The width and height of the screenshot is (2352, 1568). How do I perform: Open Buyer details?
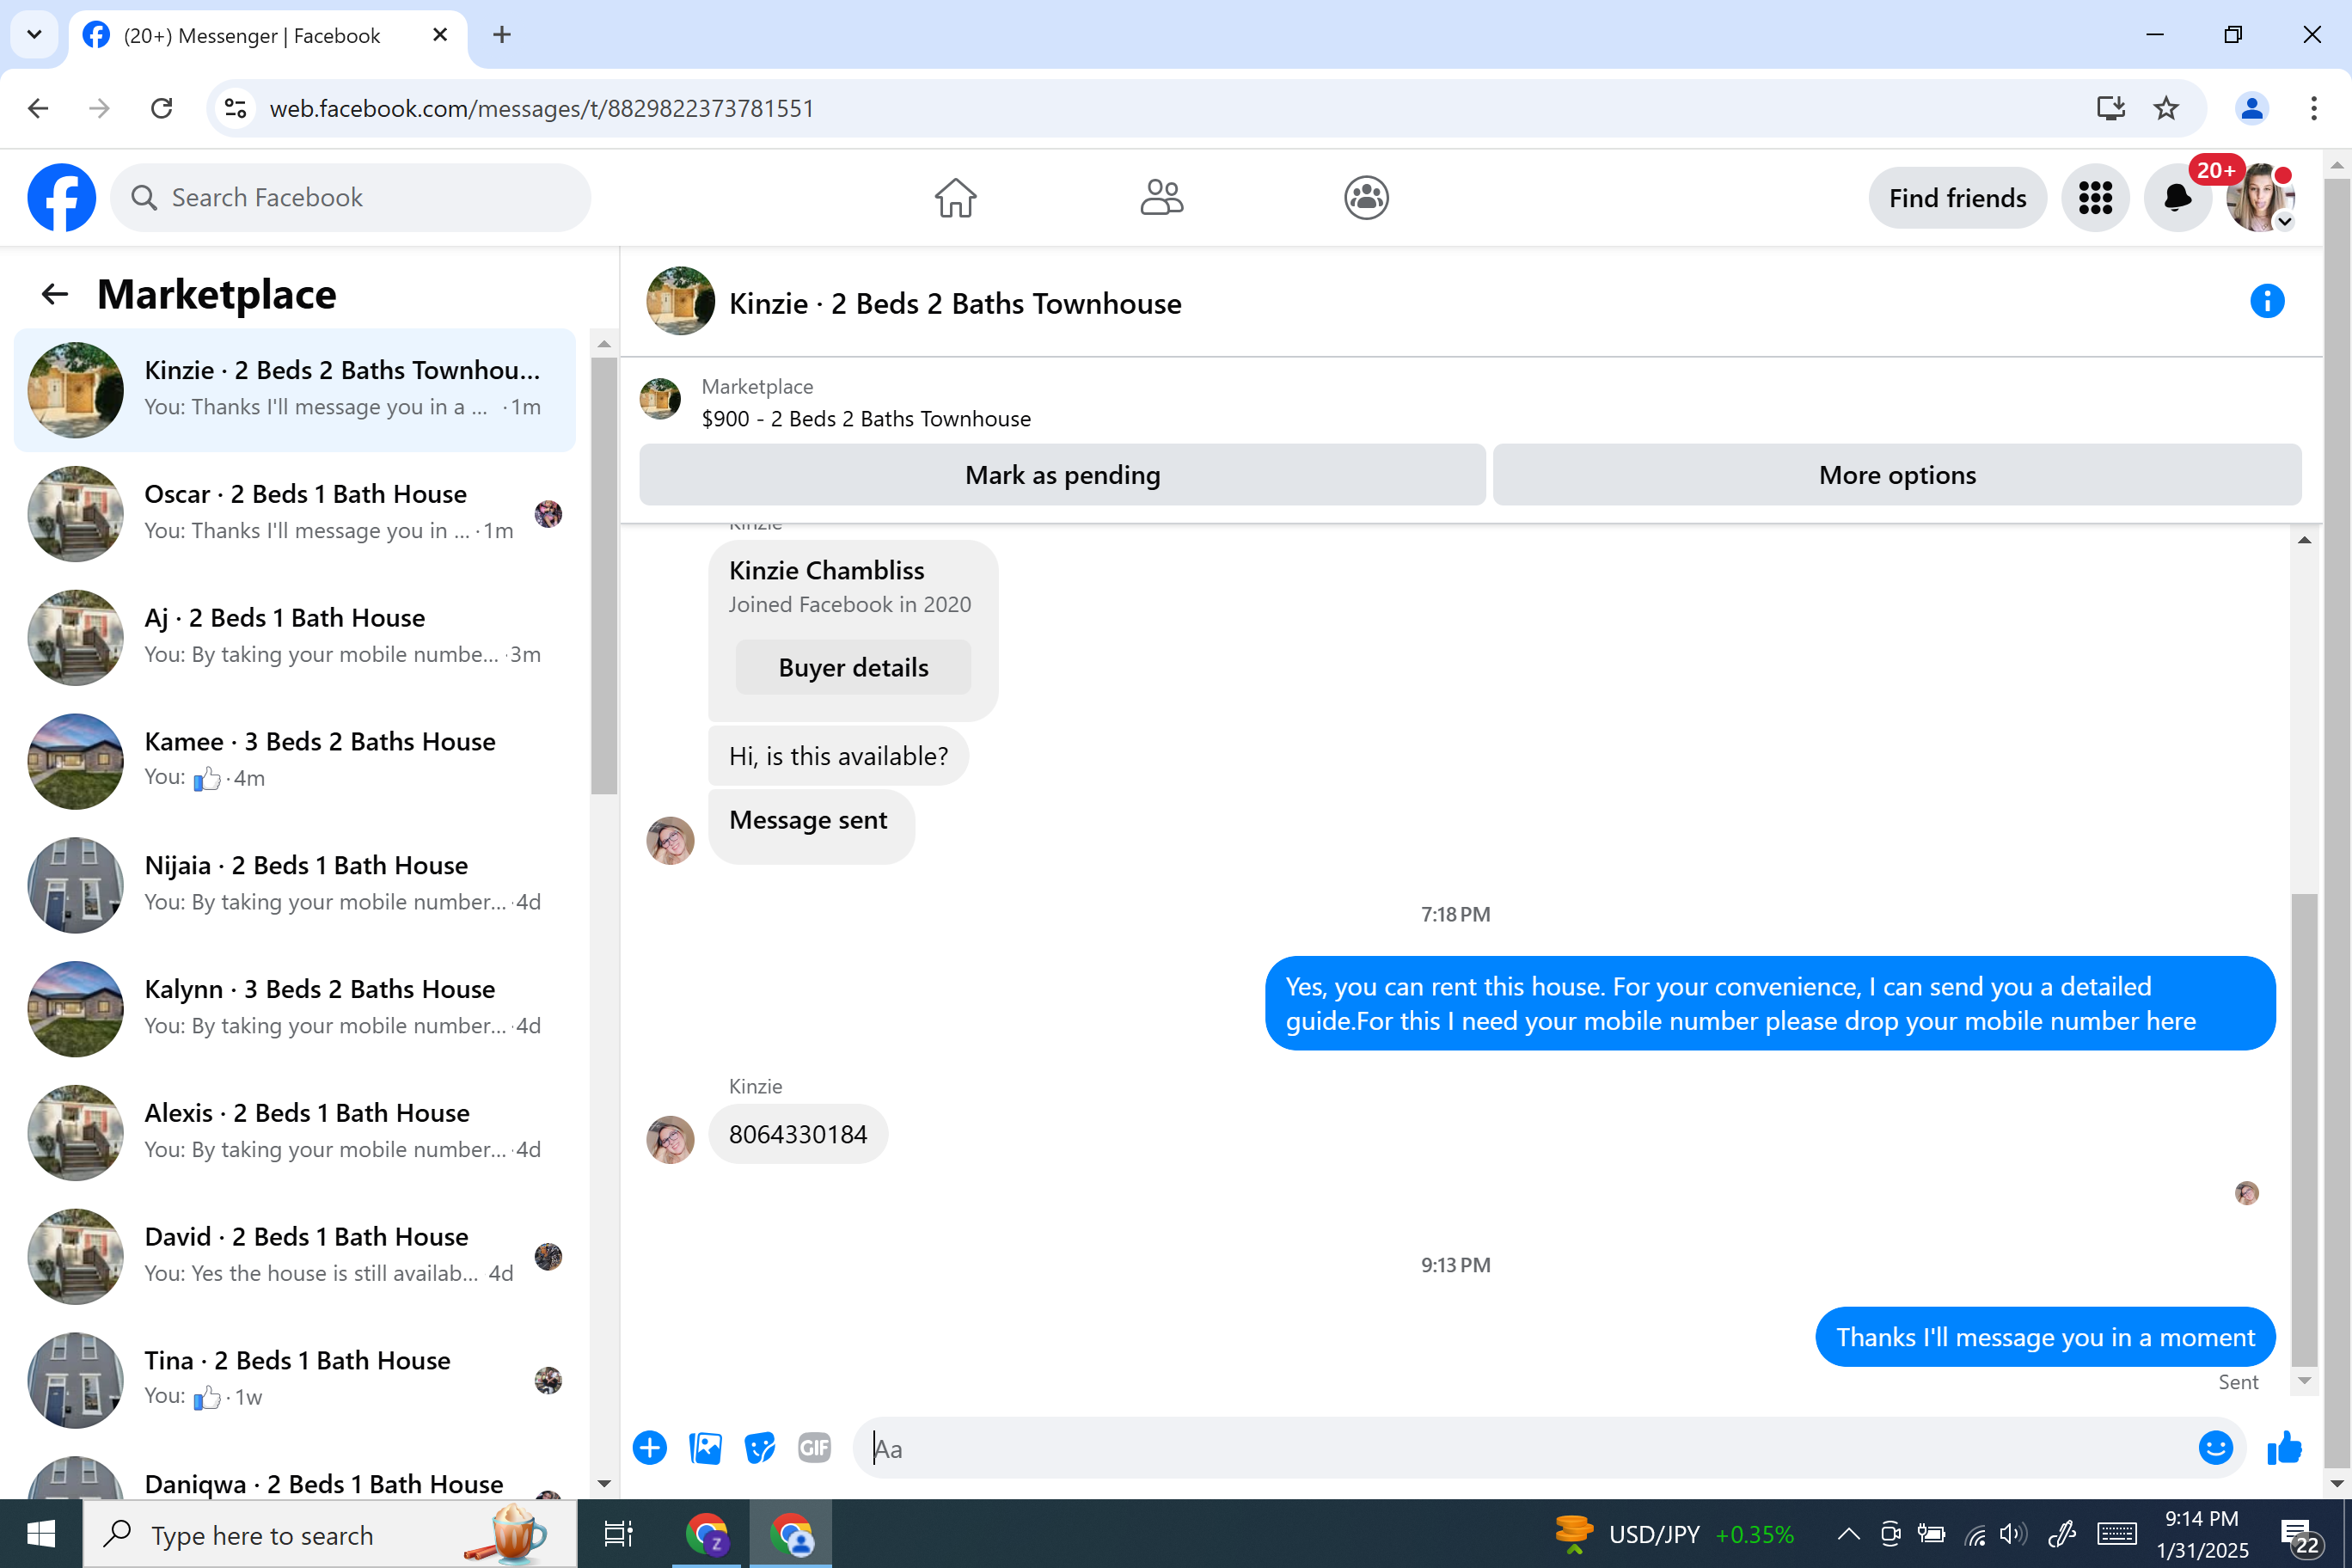[853, 667]
